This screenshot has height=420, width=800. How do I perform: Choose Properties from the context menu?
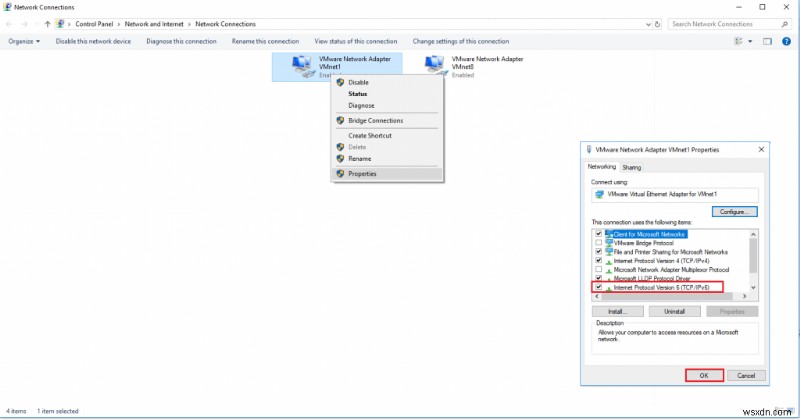pyautogui.click(x=362, y=173)
